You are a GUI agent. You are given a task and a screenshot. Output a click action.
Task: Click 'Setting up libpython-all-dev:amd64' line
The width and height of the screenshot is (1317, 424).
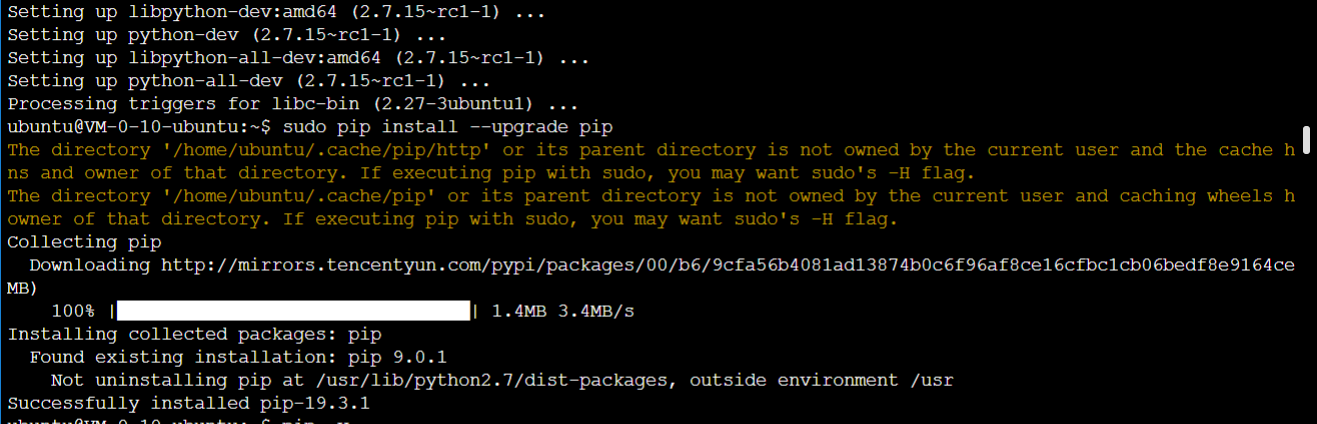[298, 58]
